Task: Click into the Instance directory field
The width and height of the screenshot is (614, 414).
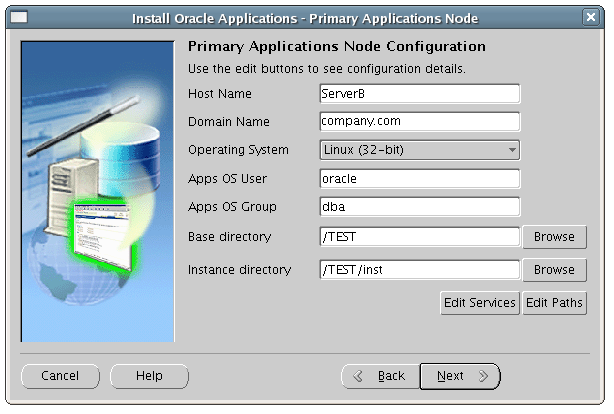Action: 420,269
